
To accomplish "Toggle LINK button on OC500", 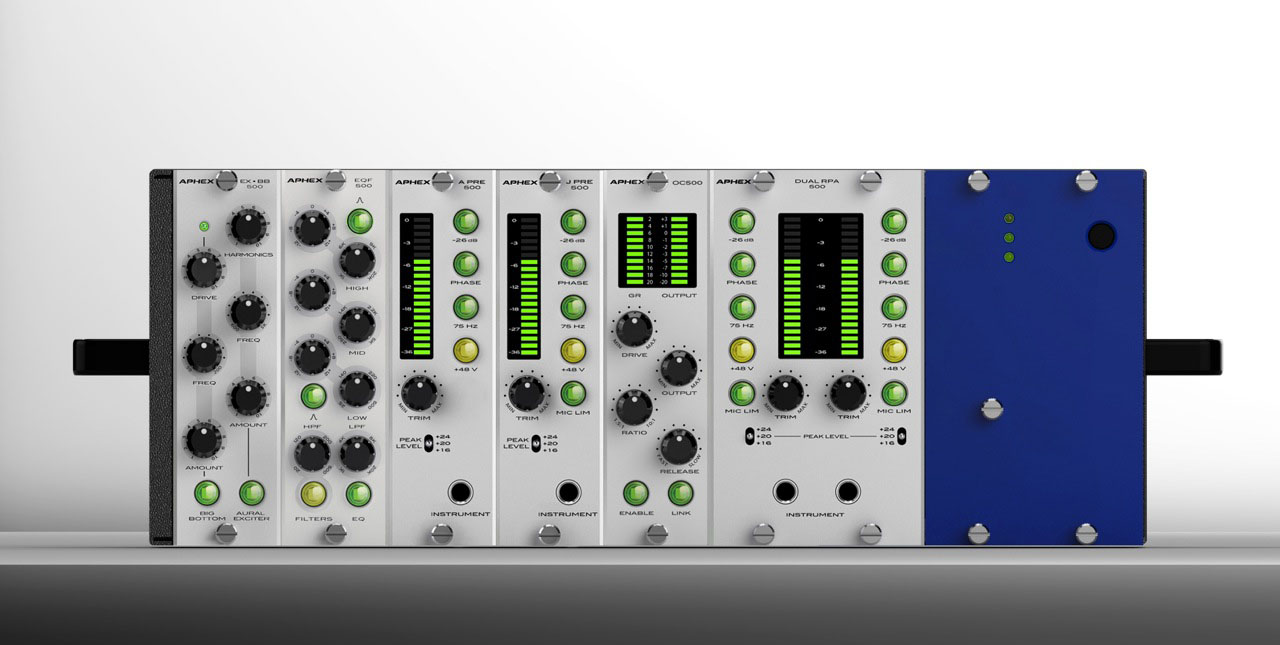I will click(x=681, y=492).
